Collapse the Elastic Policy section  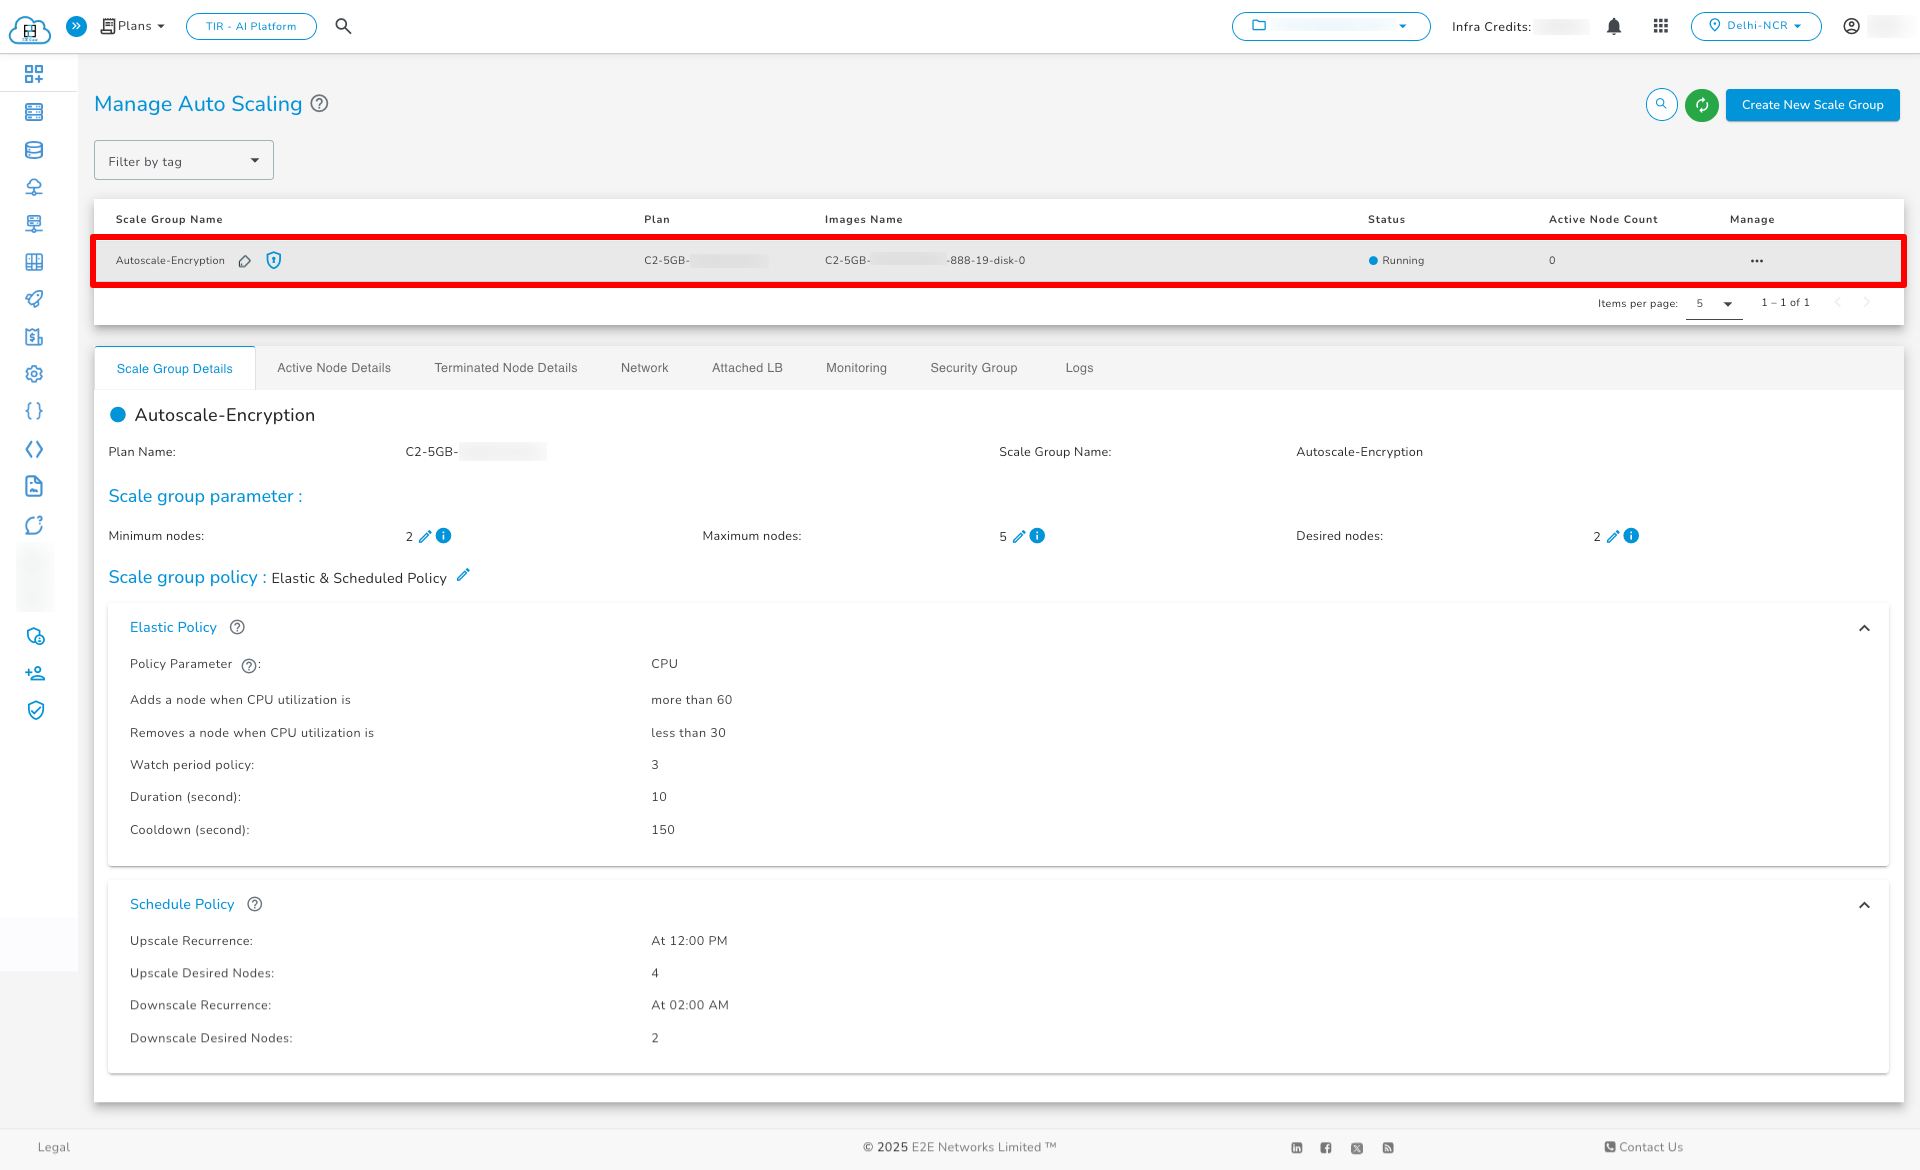coord(1864,628)
